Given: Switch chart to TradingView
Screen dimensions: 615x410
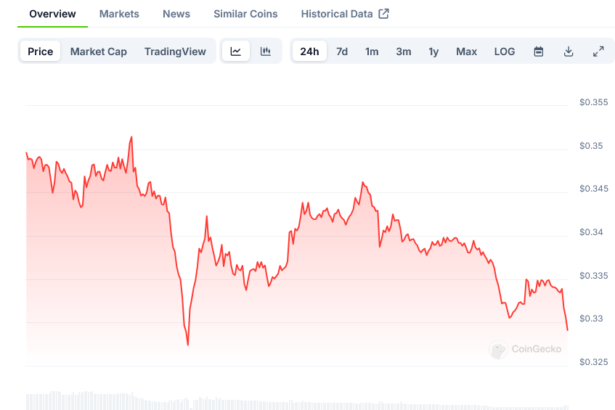Looking at the screenshot, I should click(x=176, y=51).
